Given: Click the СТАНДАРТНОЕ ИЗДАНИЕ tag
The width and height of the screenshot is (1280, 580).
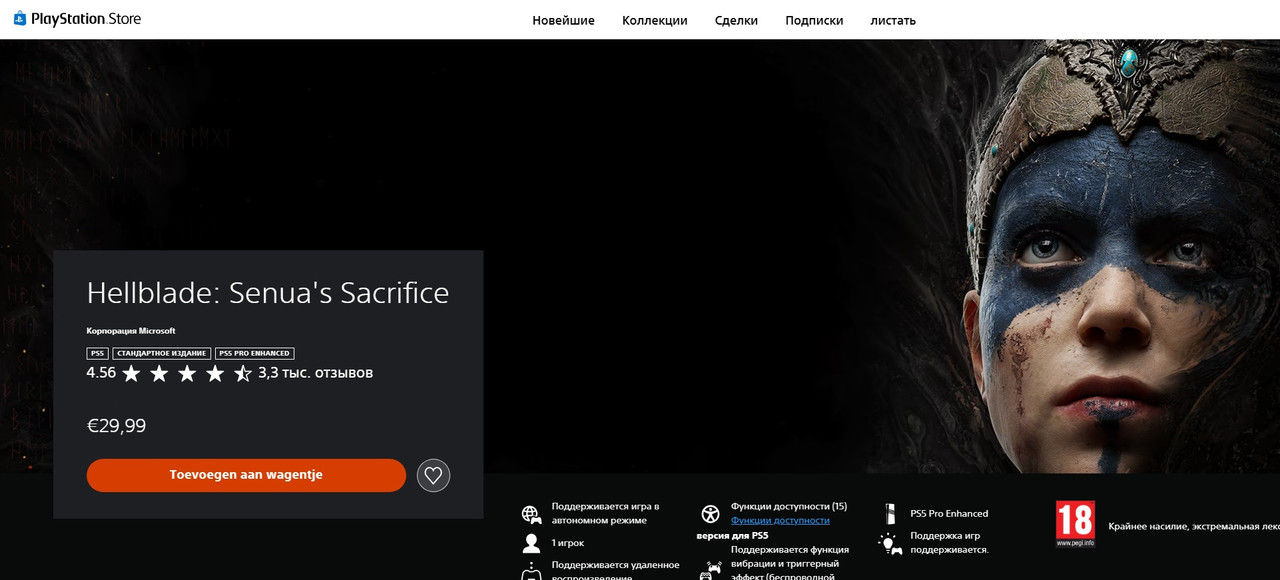Looking at the screenshot, I should (x=162, y=353).
